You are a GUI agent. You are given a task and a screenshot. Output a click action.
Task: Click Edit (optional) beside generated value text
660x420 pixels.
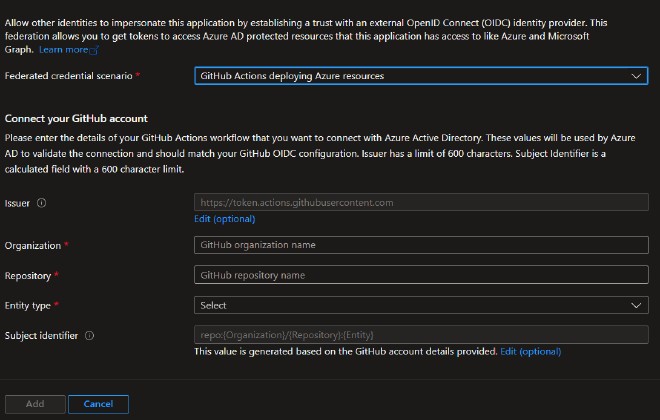tap(530, 351)
